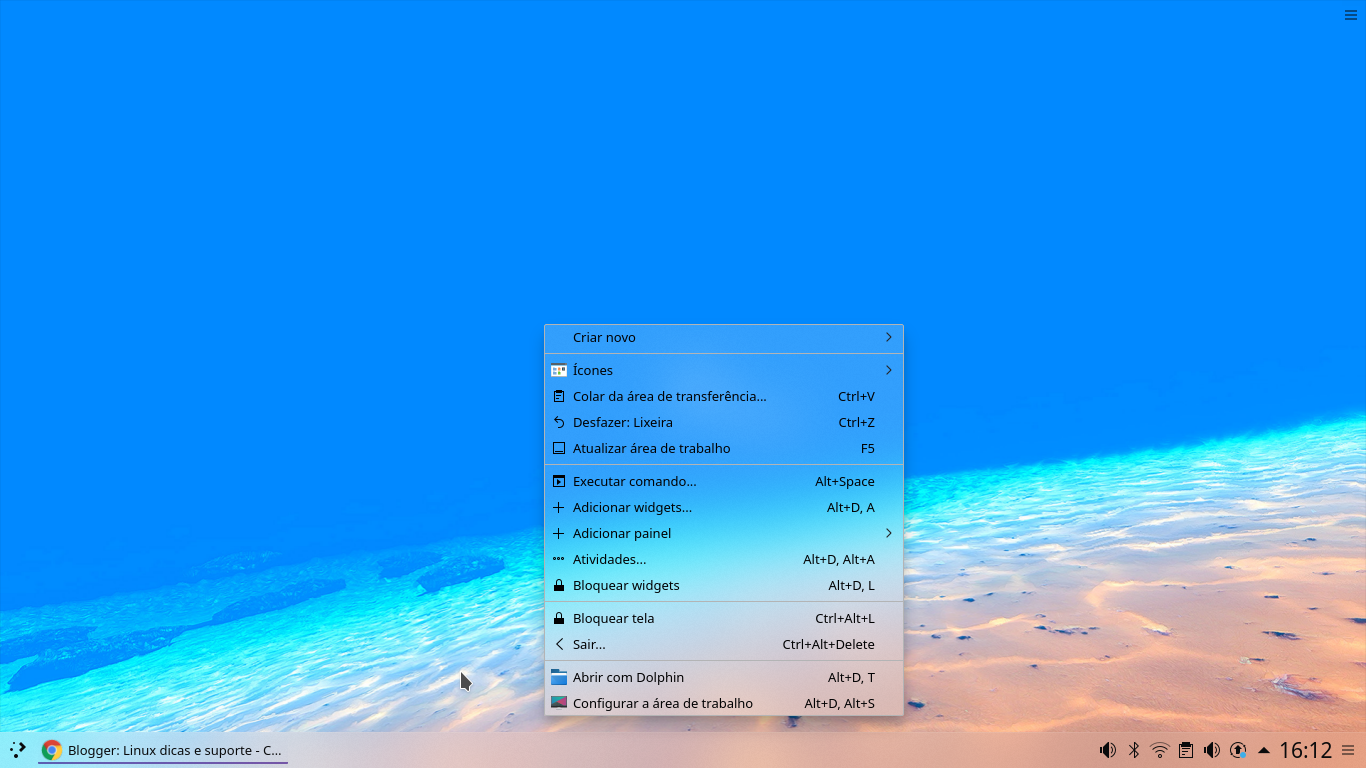The height and width of the screenshot is (768, 1366).
Task: Open the Wi-Fi network tray icon
Action: (x=1159, y=750)
